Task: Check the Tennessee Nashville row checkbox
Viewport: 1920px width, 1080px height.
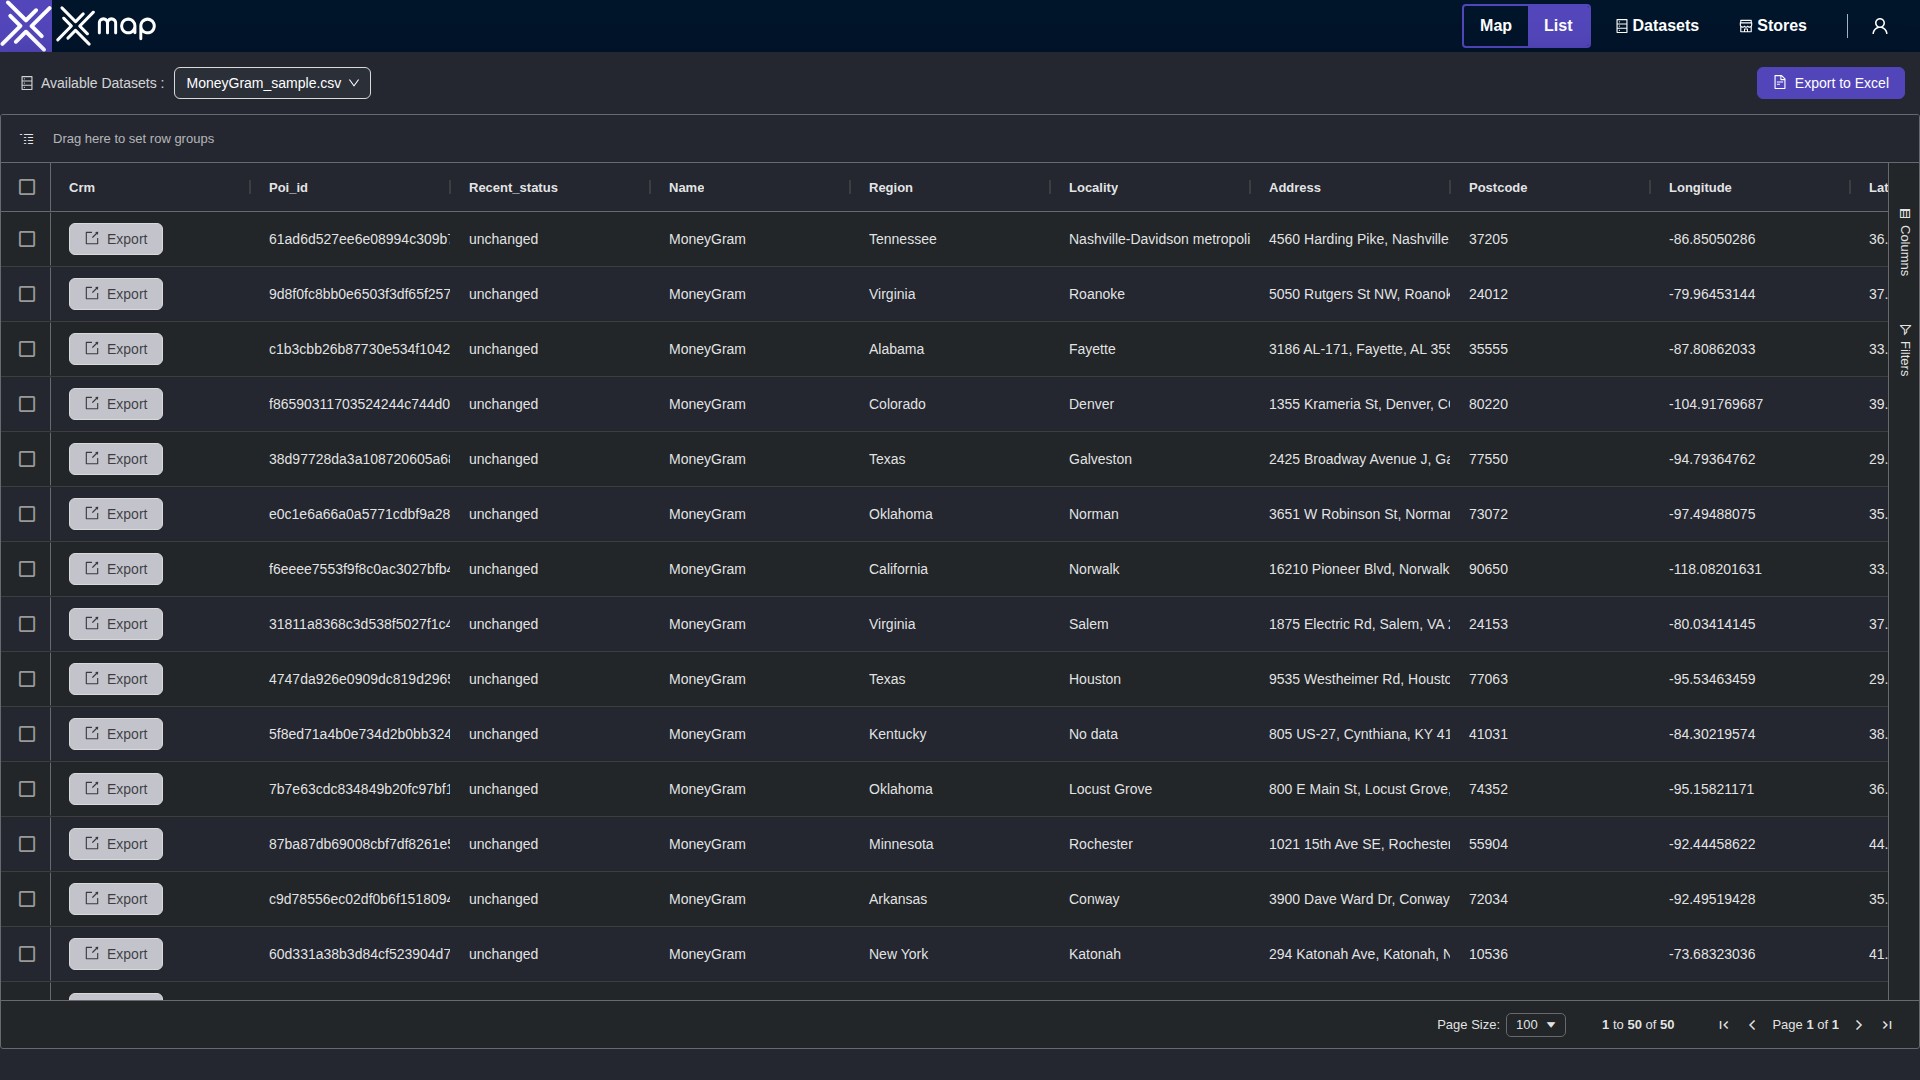Action: 27,239
